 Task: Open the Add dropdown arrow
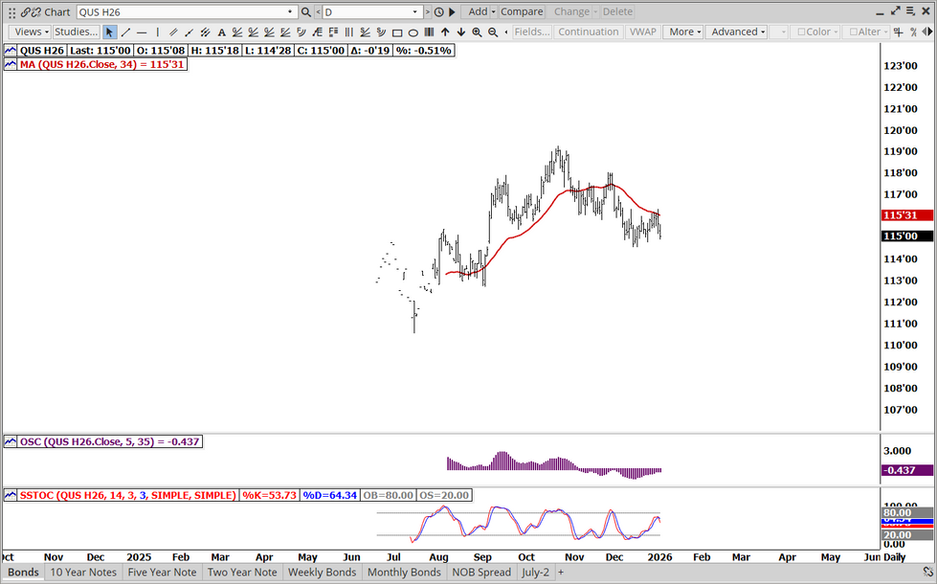coord(494,12)
